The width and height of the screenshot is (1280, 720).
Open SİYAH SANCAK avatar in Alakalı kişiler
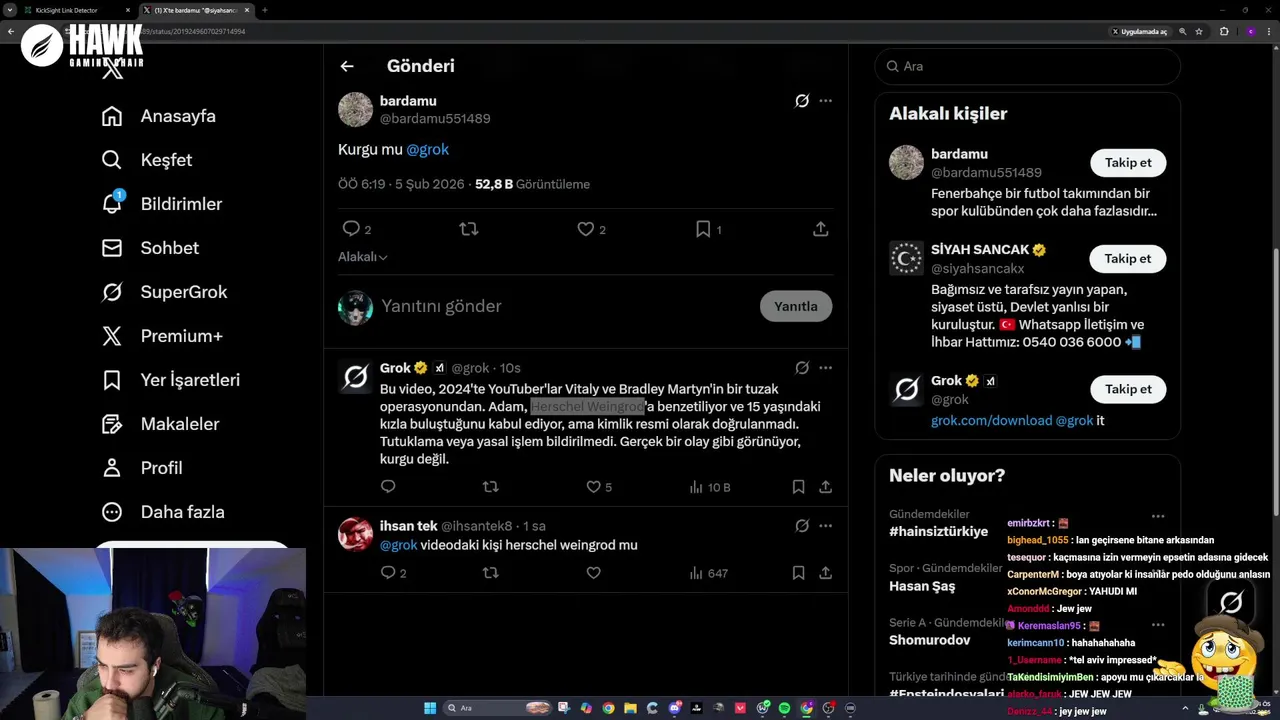click(x=906, y=258)
